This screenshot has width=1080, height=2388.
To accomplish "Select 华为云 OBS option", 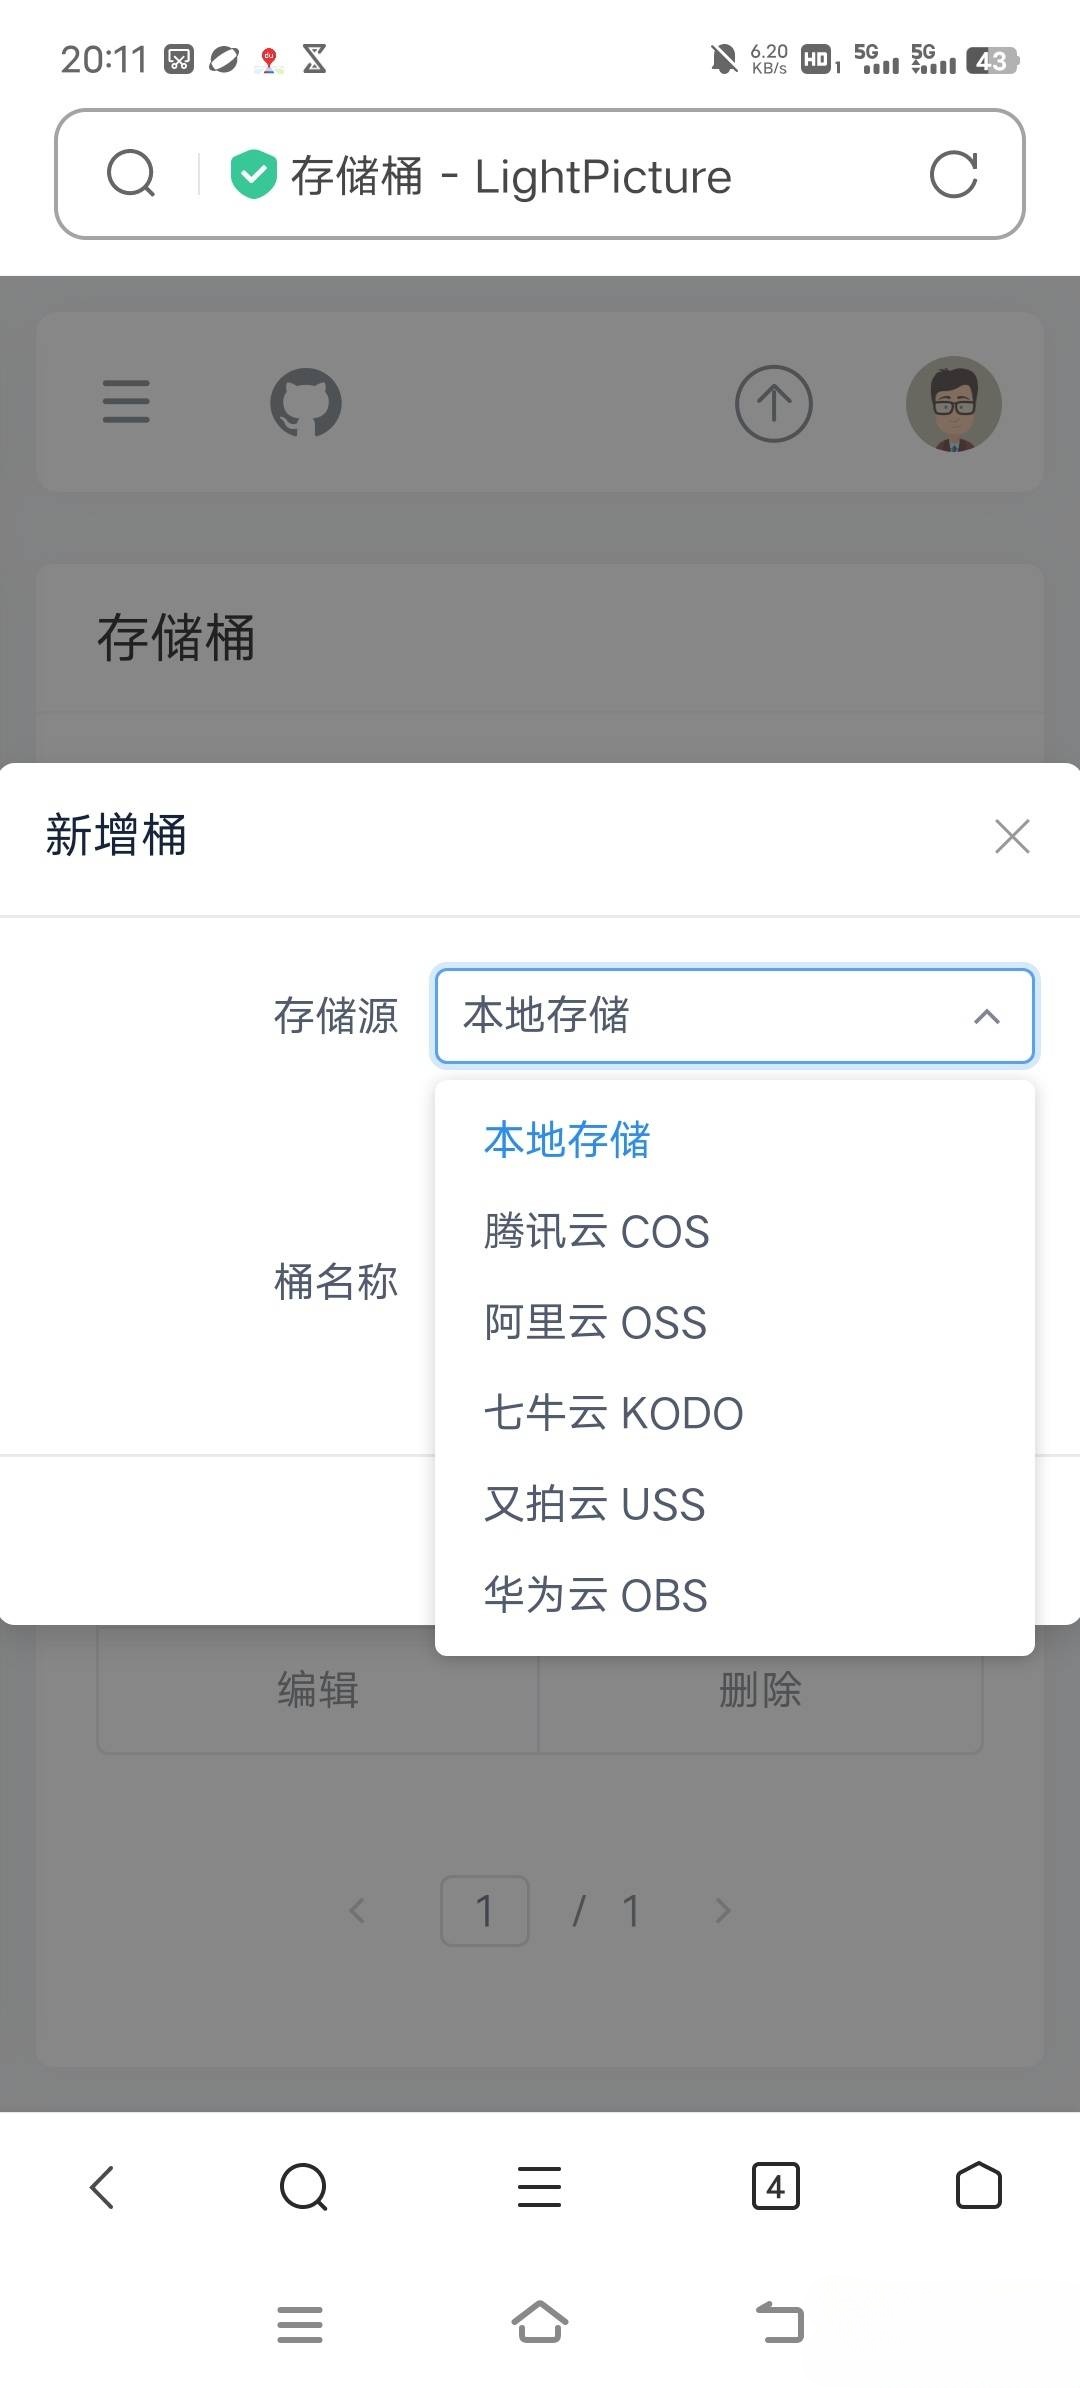I will pyautogui.click(x=735, y=1595).
